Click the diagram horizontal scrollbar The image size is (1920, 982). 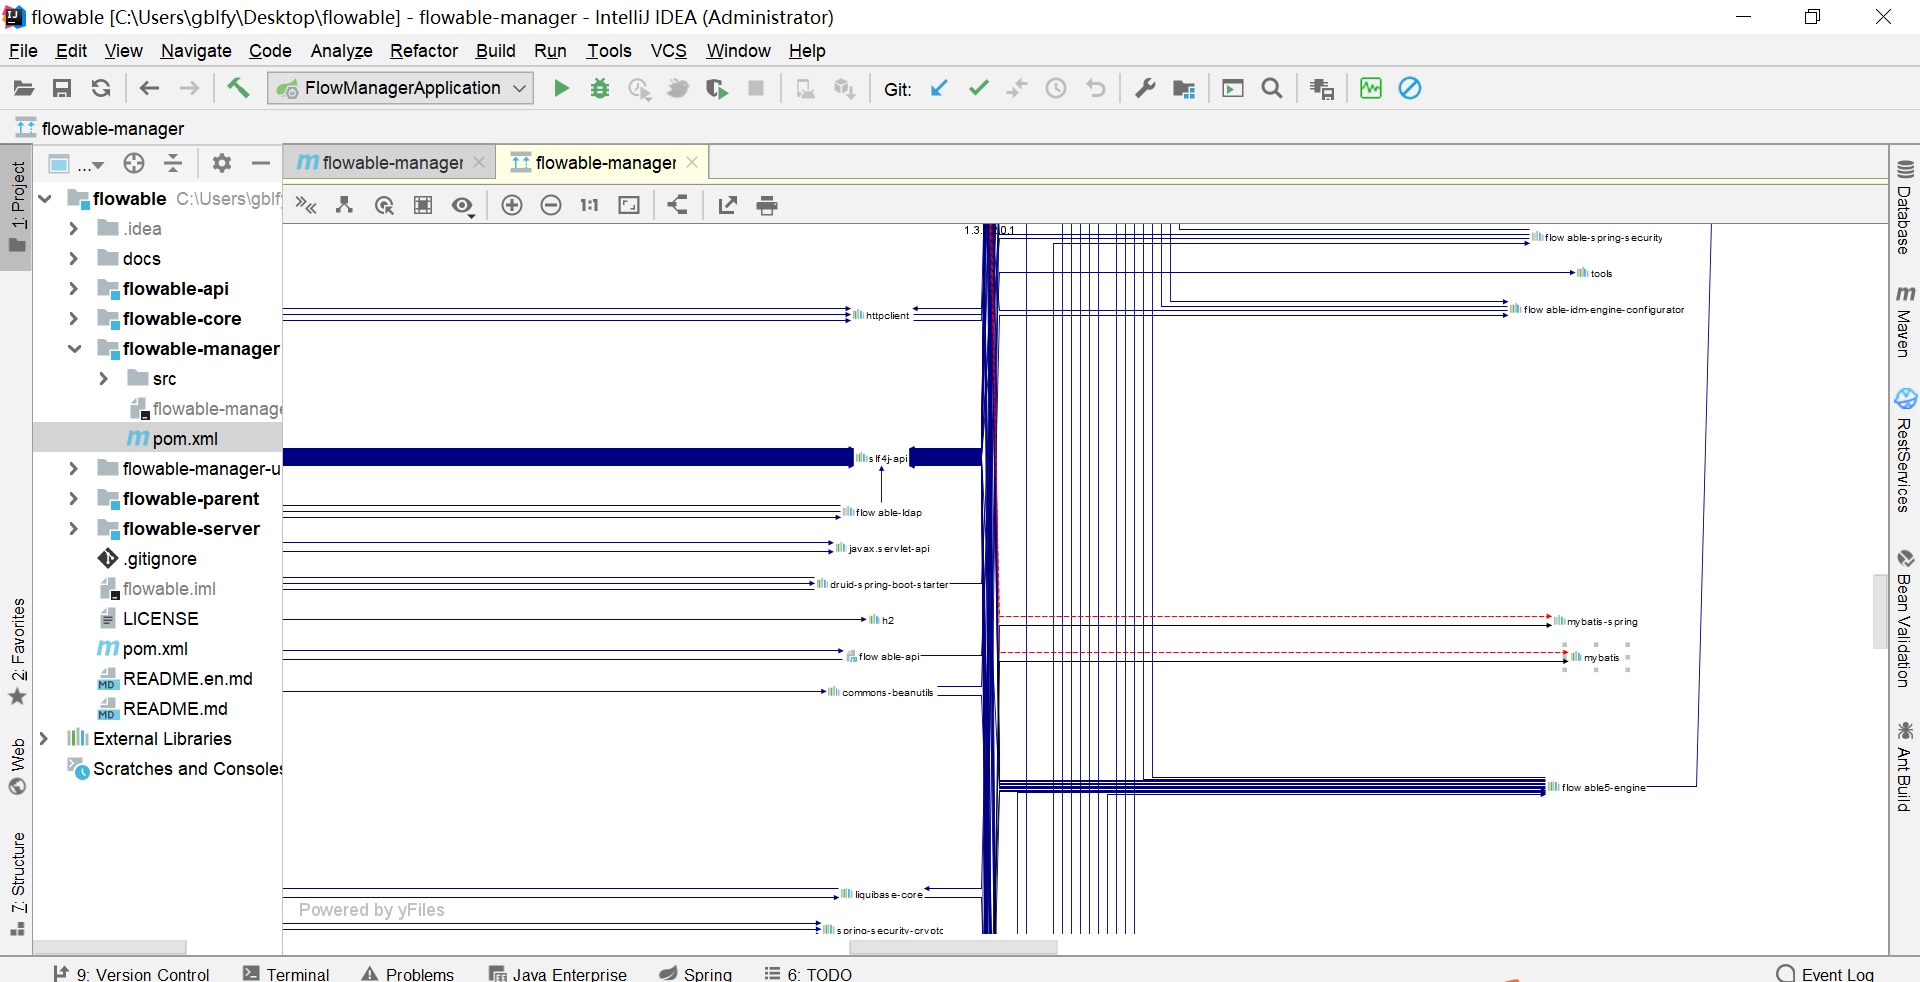pyautogui.click(x=953, y=947)
